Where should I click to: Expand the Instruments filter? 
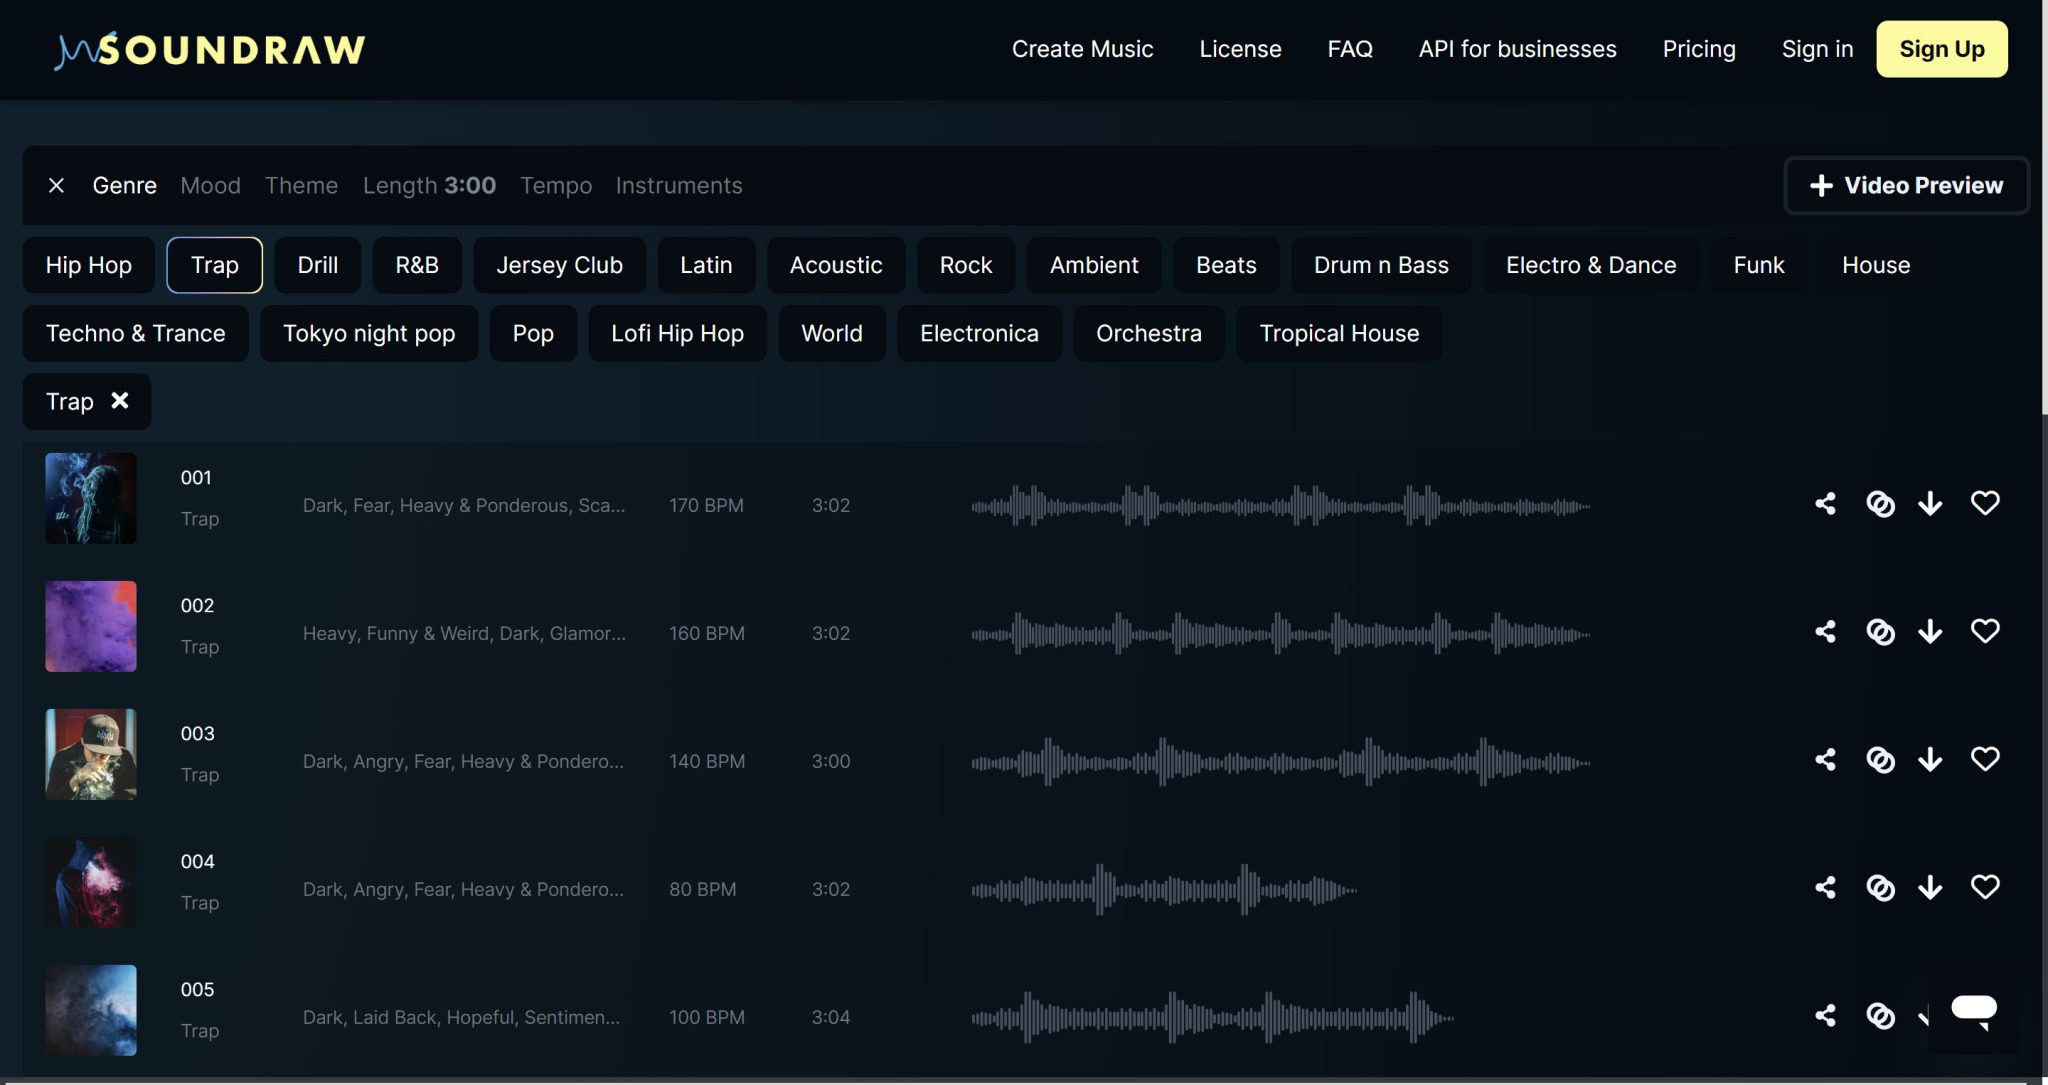[x=678, y=186]
